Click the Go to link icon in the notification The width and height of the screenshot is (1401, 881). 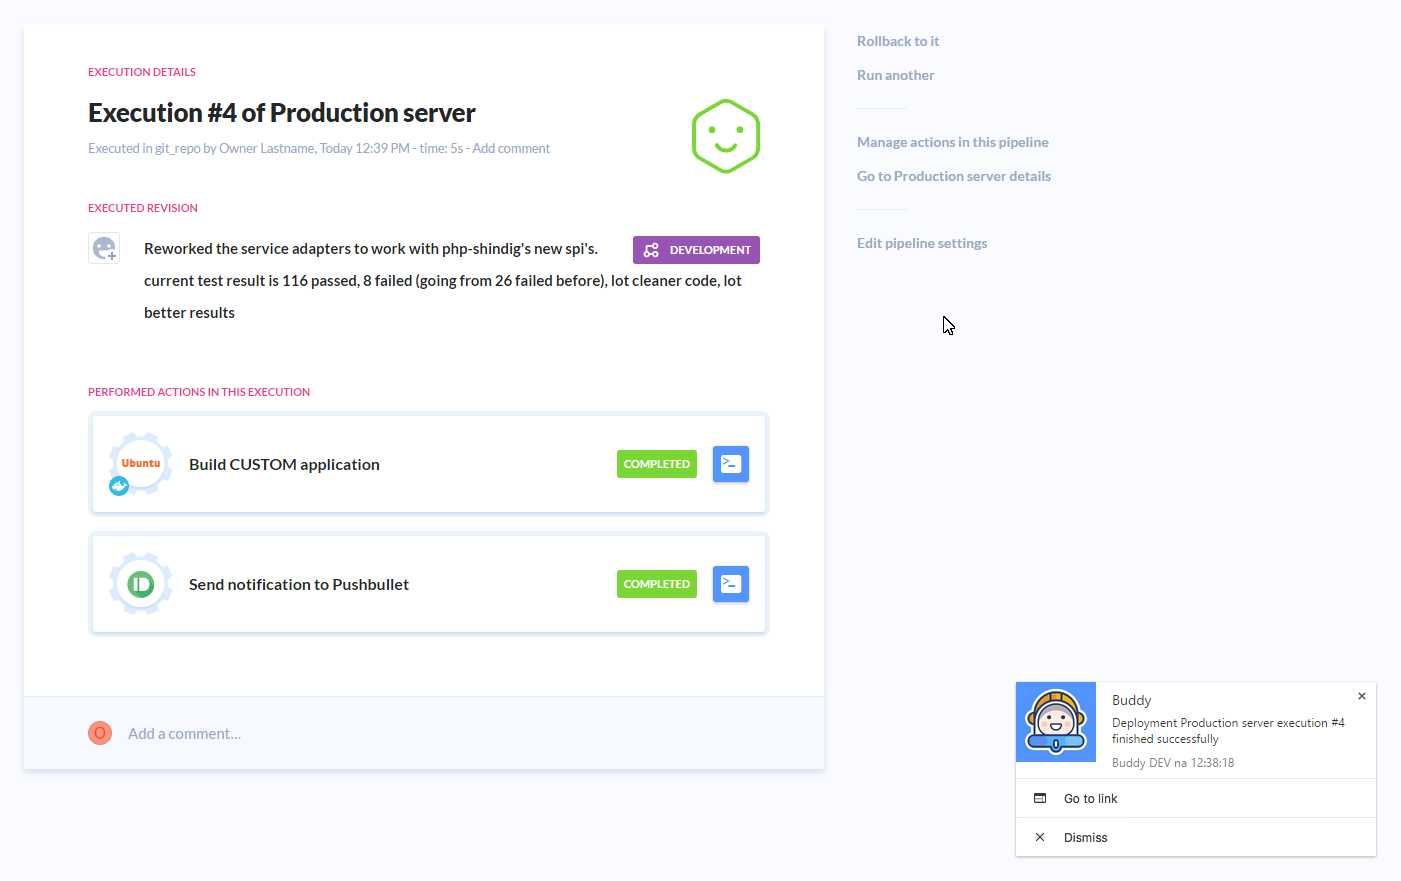pyautogui.click(x=1040, y=798)
